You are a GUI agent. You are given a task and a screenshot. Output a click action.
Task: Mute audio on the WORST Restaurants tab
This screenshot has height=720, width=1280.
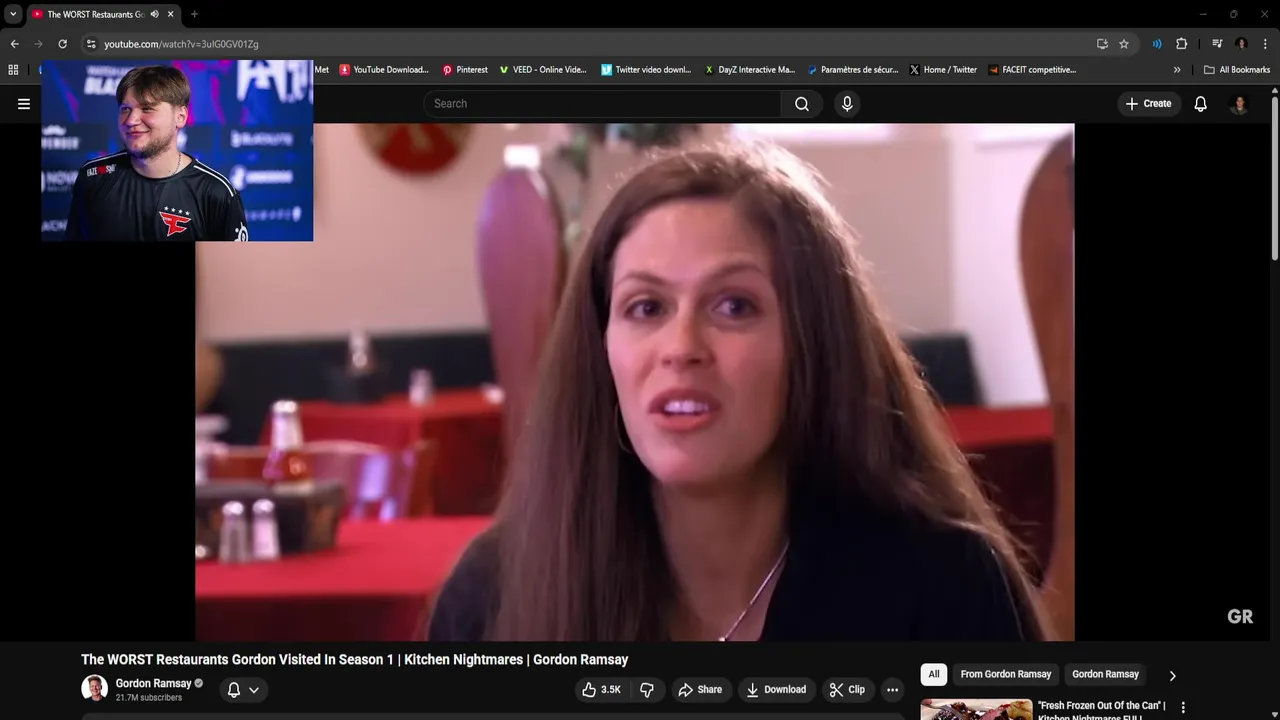click(x=155, y=14)
